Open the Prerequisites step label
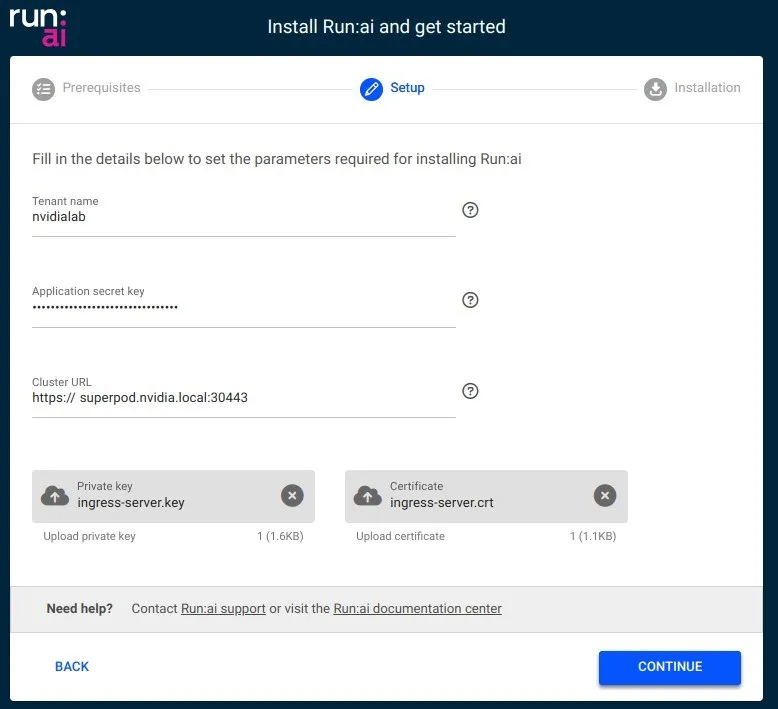 (x=101, y=88)
